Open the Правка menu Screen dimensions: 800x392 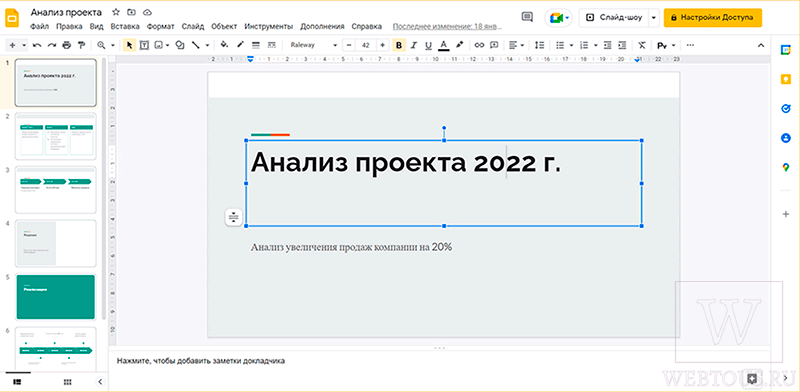pyautogui.click(x=69, y=27)
